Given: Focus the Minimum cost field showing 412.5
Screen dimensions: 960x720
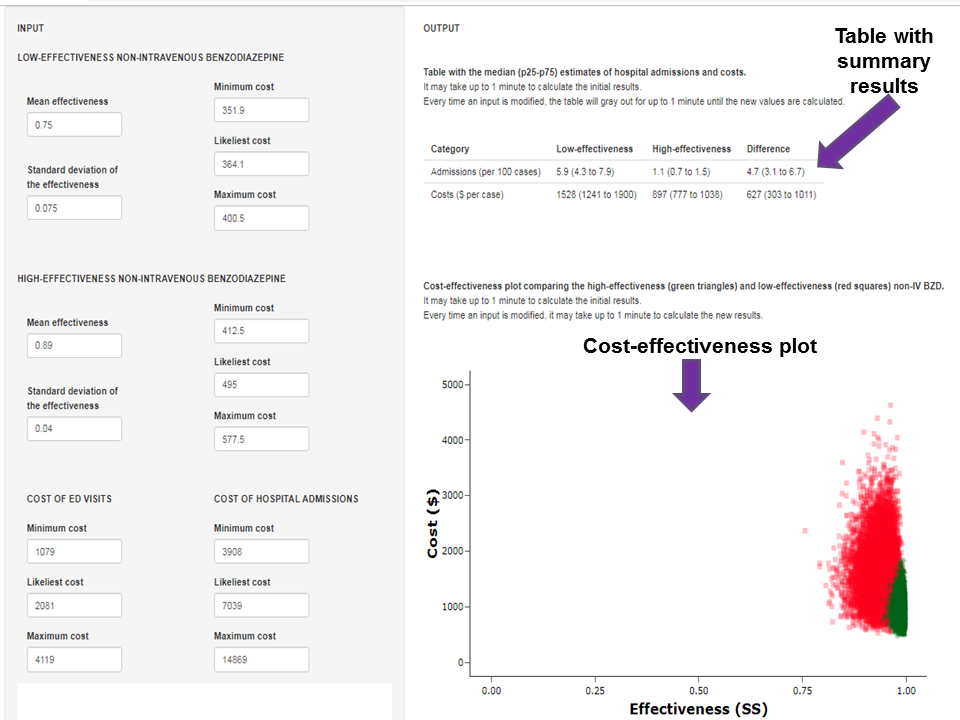Looking at the screenshot, I should (261, 331).
